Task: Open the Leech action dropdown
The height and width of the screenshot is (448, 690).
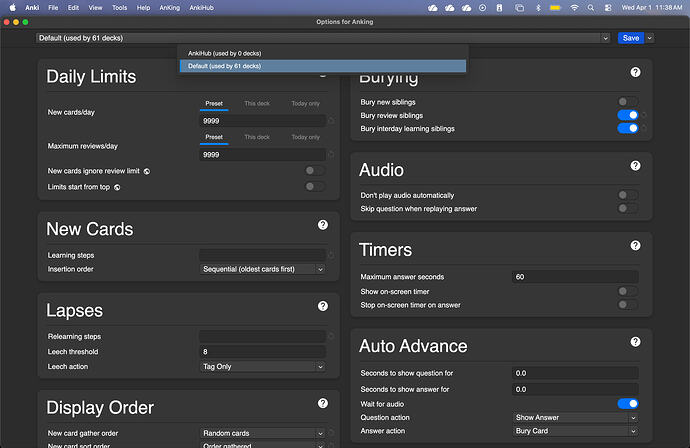Action: pyautogui.click(x=263, y=367)
